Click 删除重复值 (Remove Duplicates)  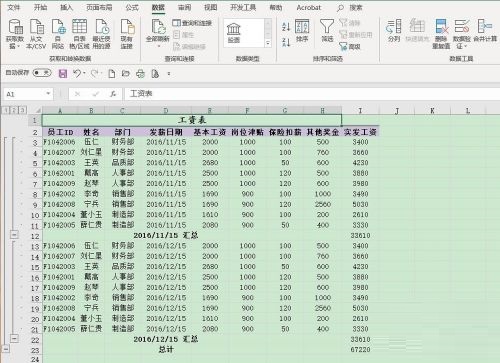click(441, 33)
